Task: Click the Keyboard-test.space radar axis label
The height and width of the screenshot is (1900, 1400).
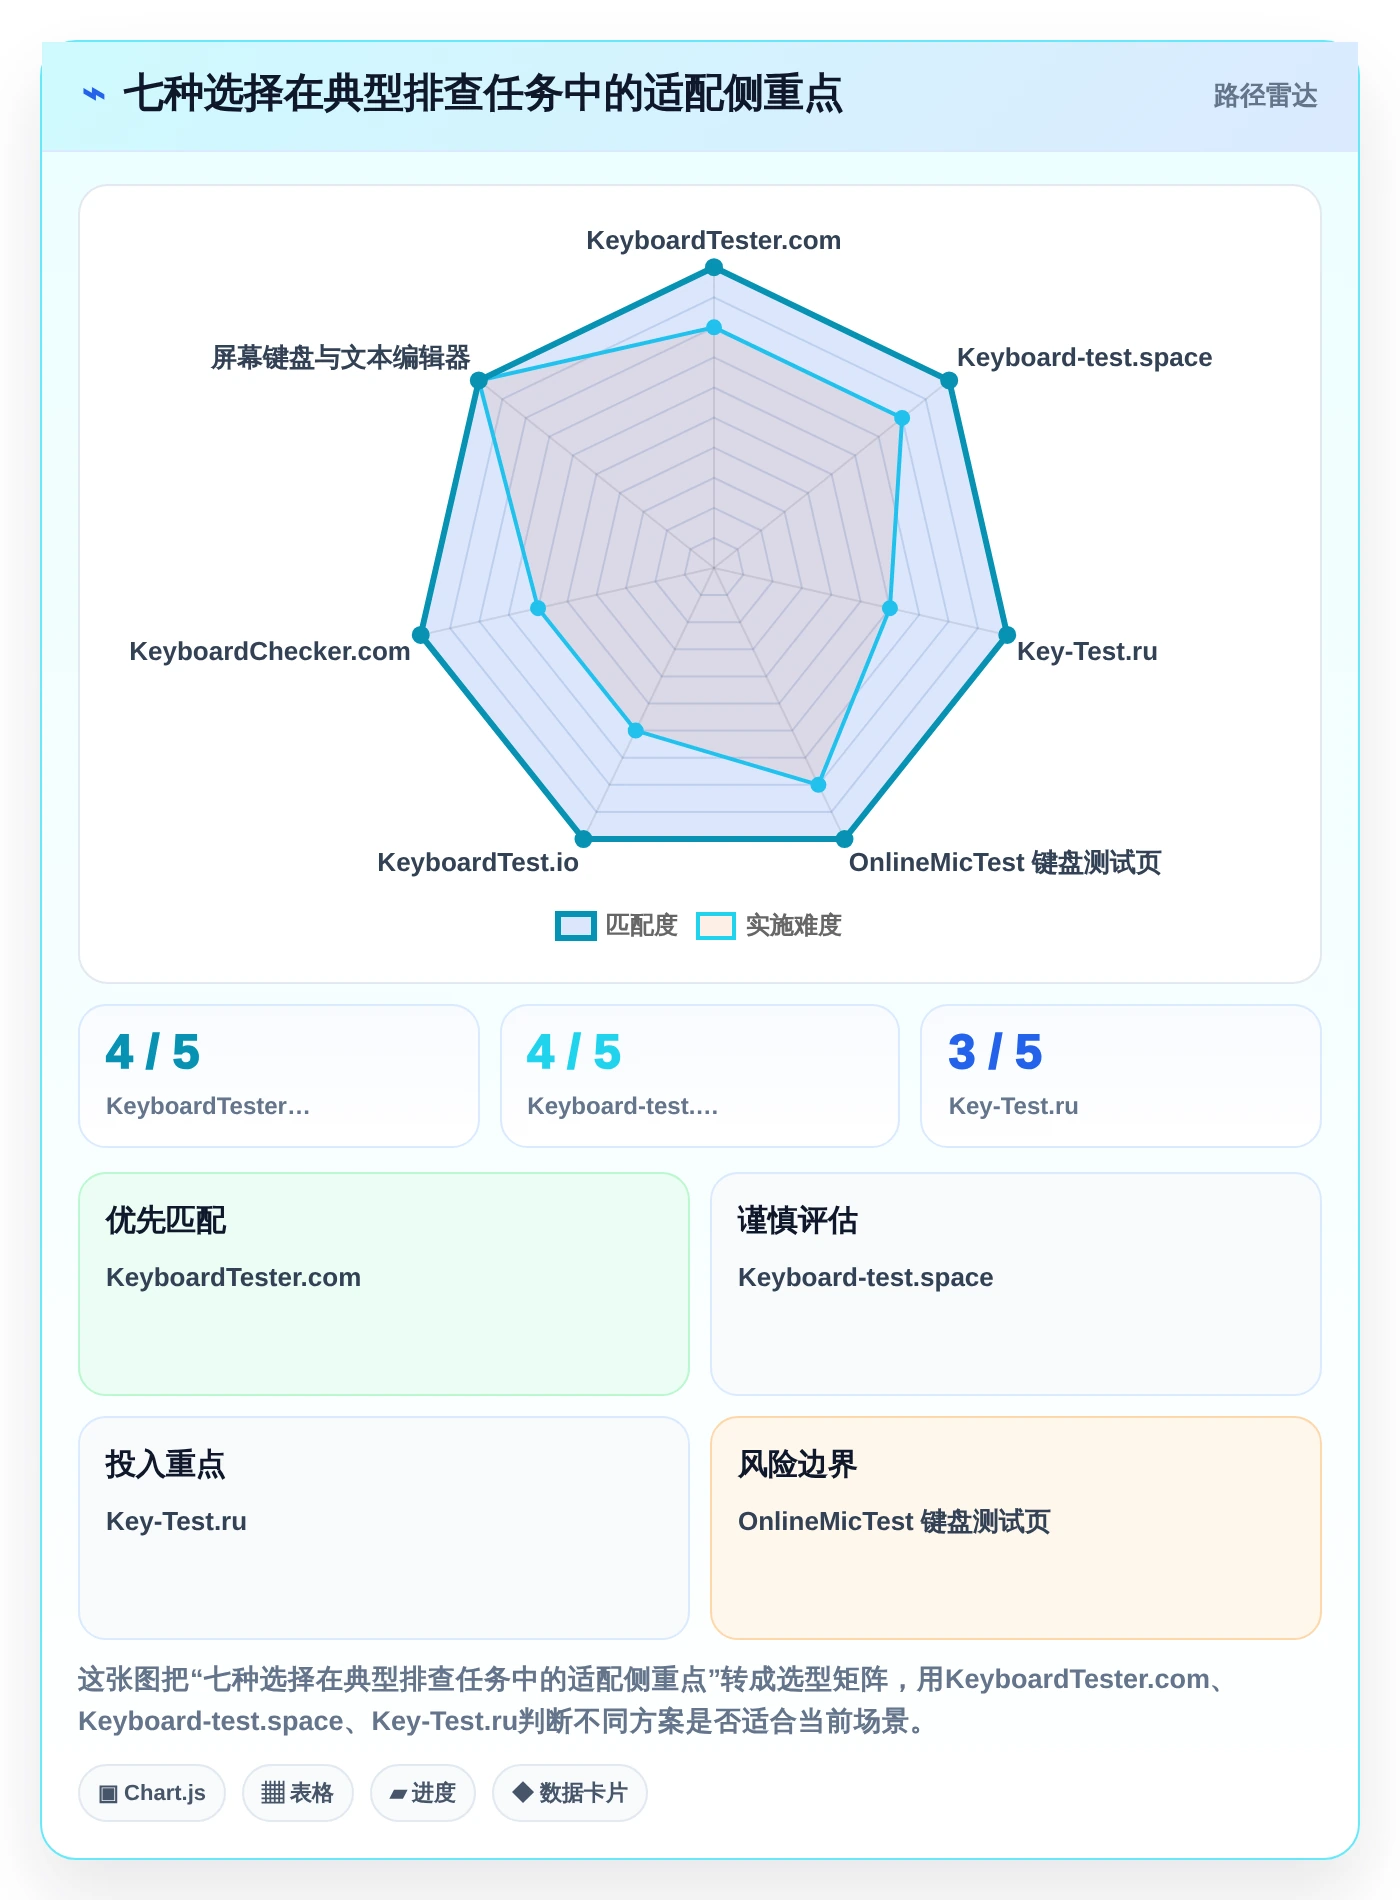Action: click(x=1084, y=358)
